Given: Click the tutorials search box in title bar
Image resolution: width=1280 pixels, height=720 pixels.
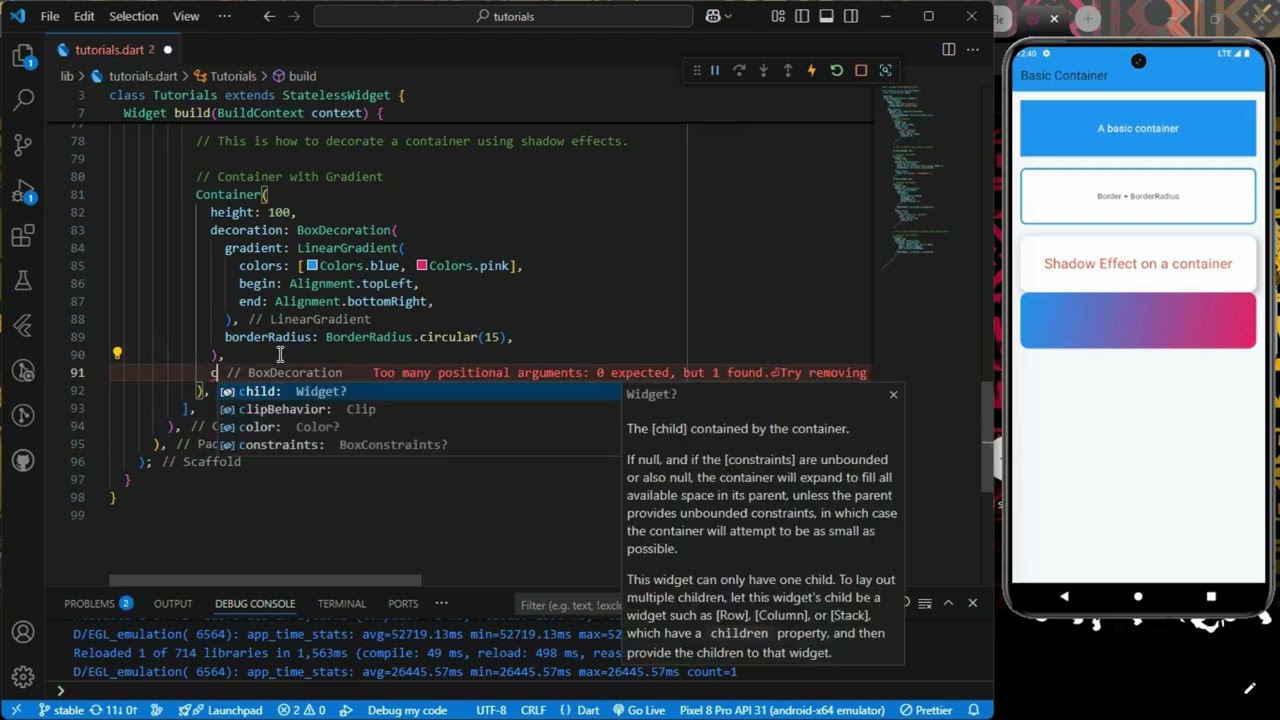Looking at the screenshot, I should pyautogui.click(x=503, y=16).
